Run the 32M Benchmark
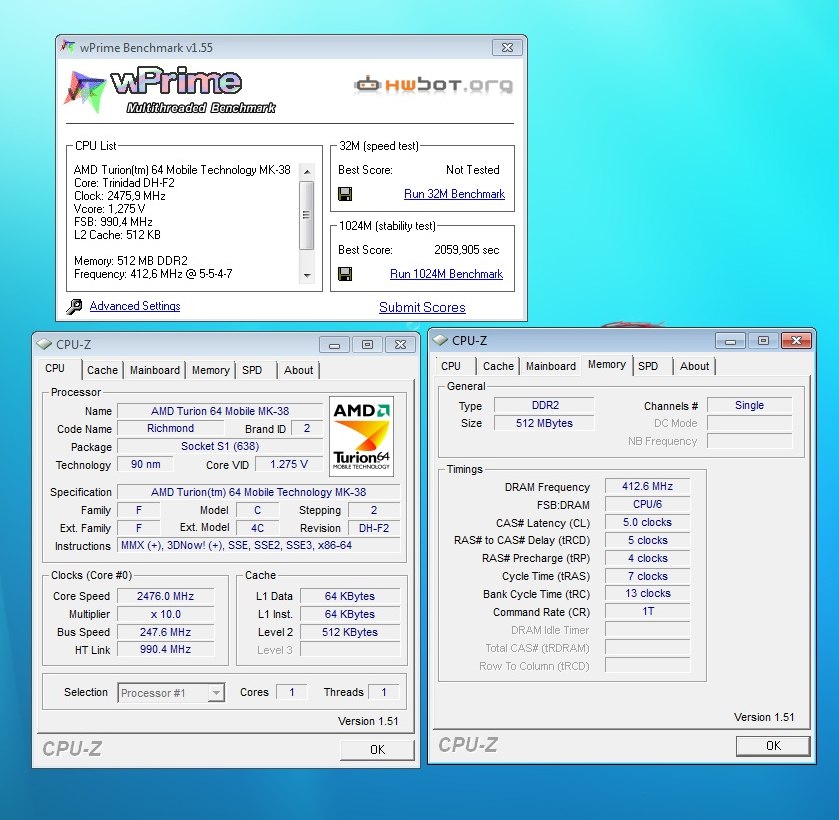The width and height of the screenshot is (839, 820). [454, 194]
